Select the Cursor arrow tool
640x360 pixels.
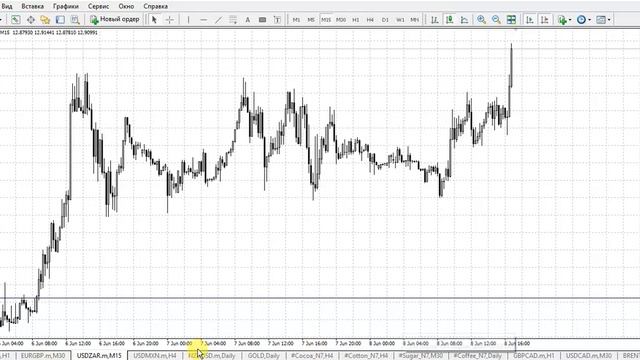154,20
